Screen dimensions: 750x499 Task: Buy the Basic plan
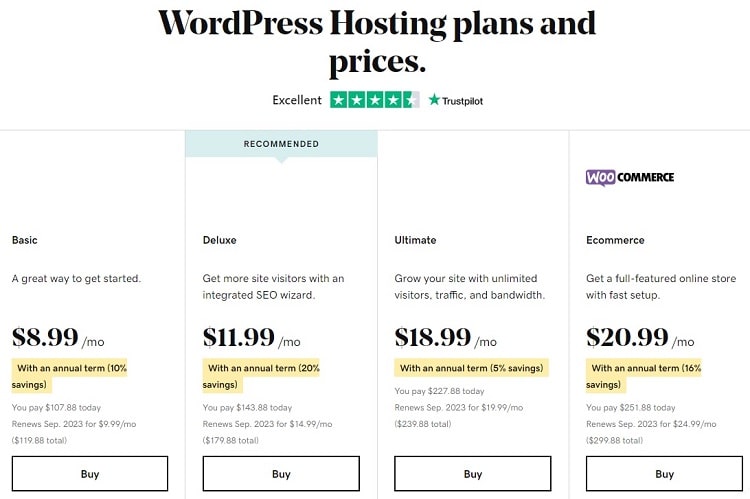[90, 474]
